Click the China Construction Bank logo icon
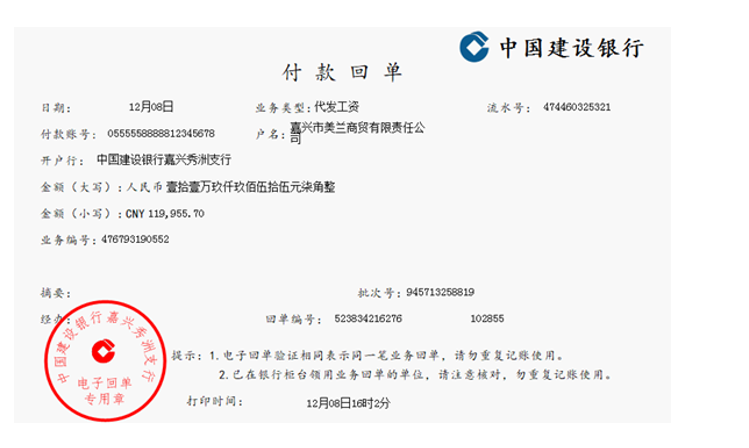Viewport: 749px width, 448px height. pyautogui.click(x=474, y=47)
